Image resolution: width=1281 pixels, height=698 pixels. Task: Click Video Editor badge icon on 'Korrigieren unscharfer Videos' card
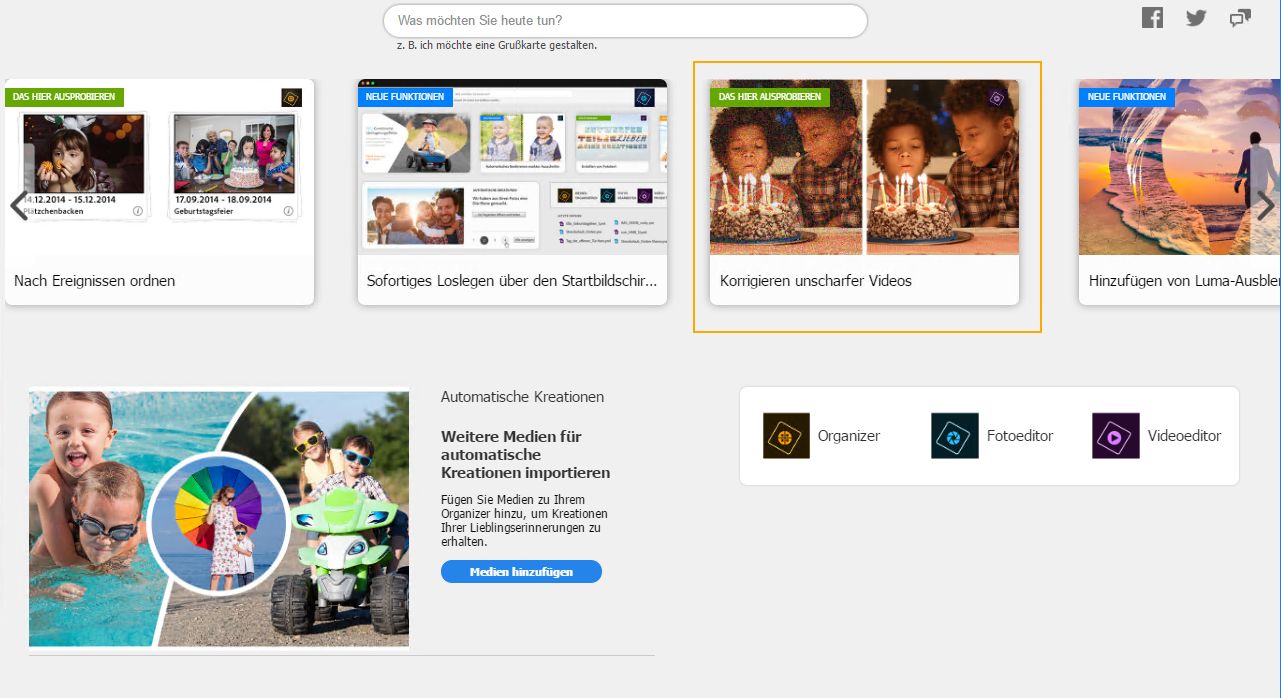click(x=996, y=98)
